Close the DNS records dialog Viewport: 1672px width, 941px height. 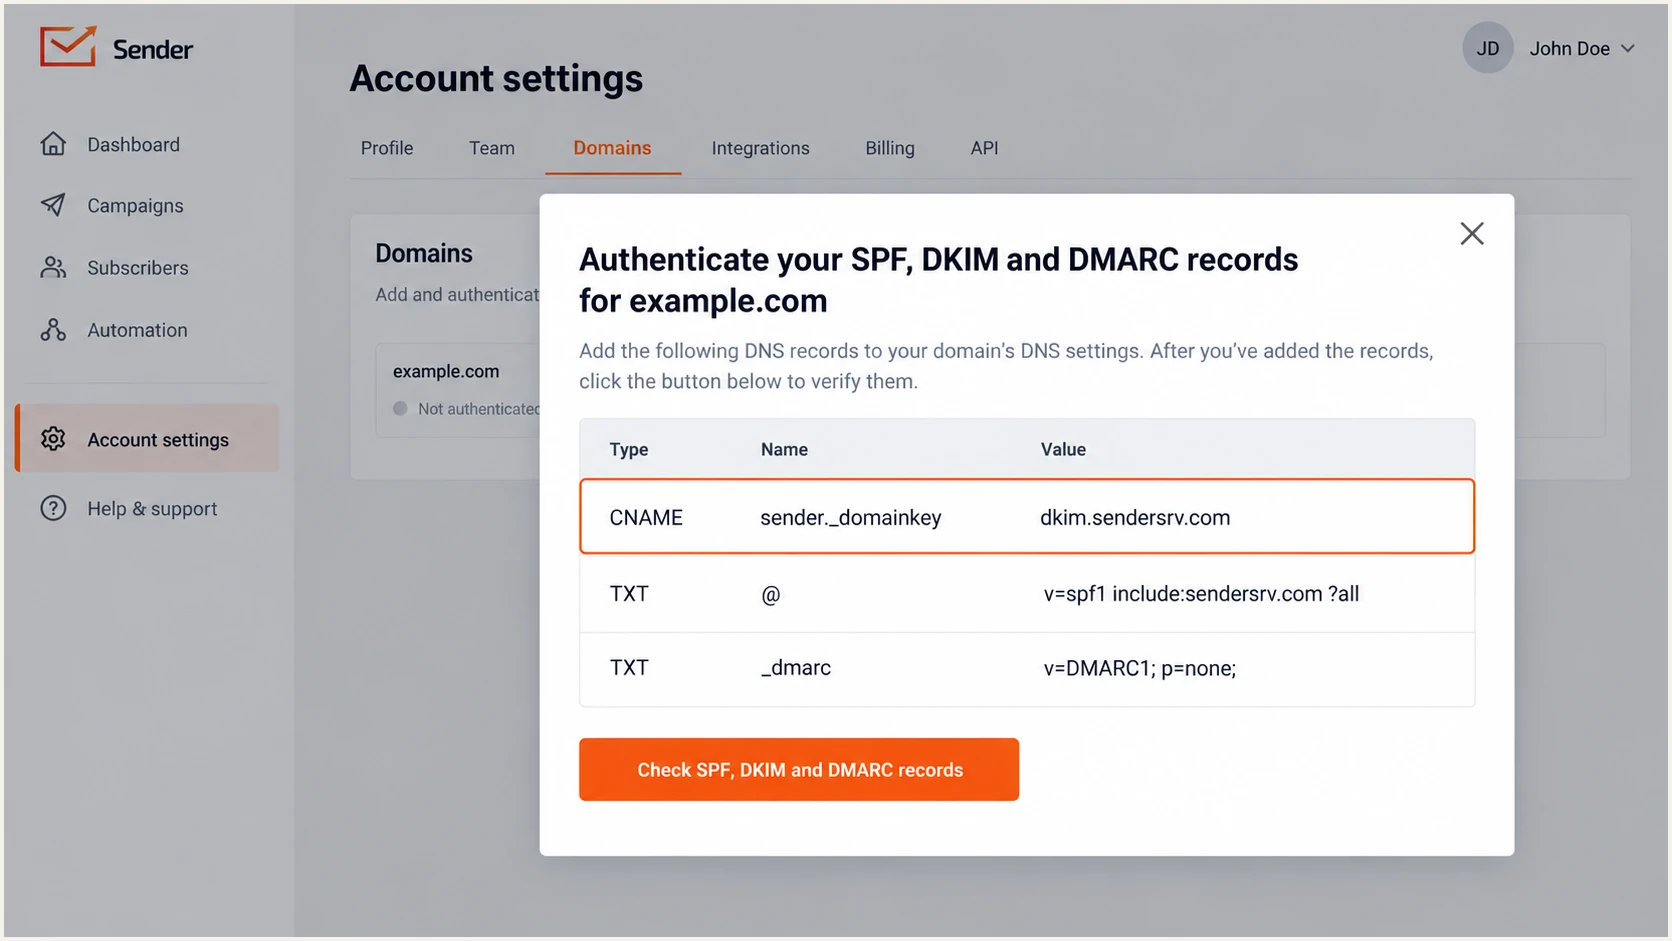coord(1471,234)
